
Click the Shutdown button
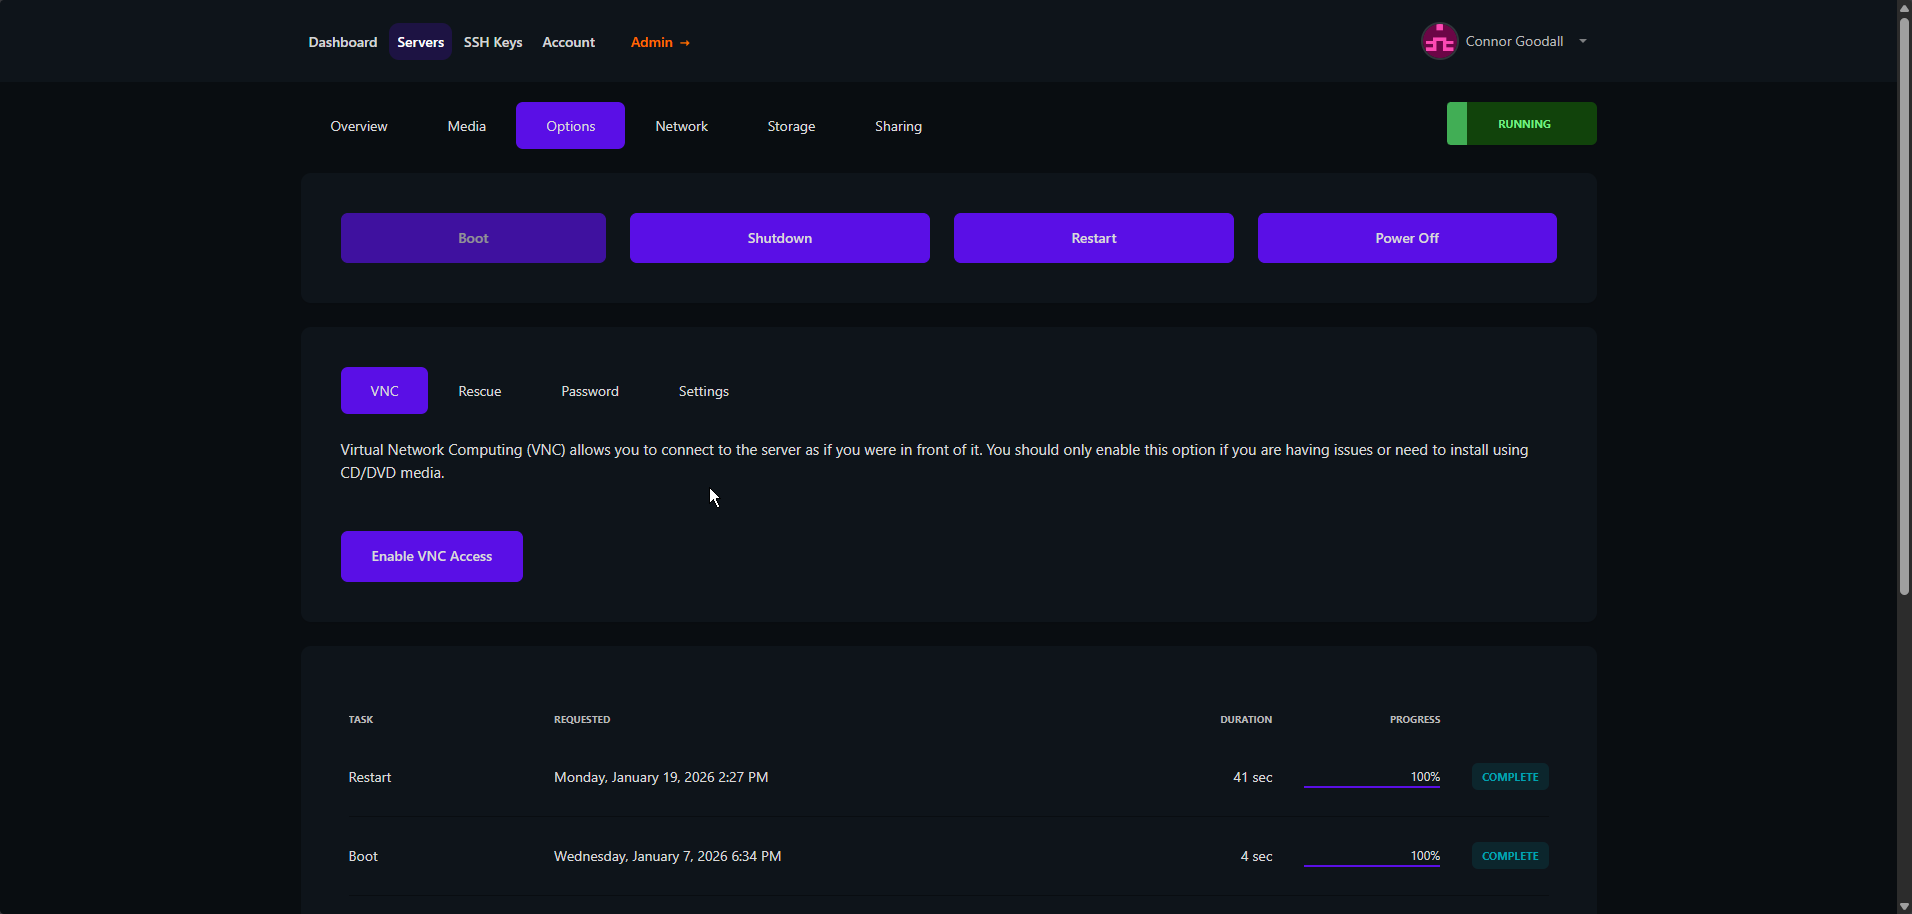780,238
